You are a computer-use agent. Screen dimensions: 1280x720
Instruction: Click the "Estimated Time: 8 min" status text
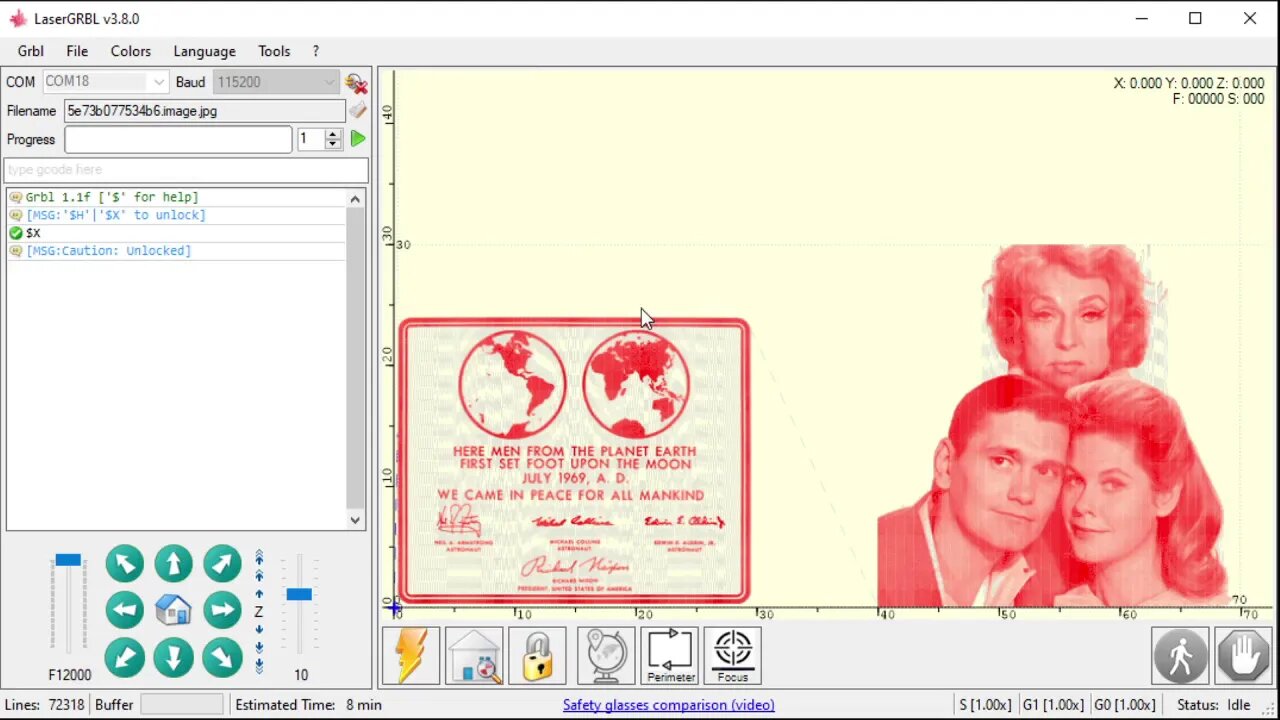click(x=308, y=705)
